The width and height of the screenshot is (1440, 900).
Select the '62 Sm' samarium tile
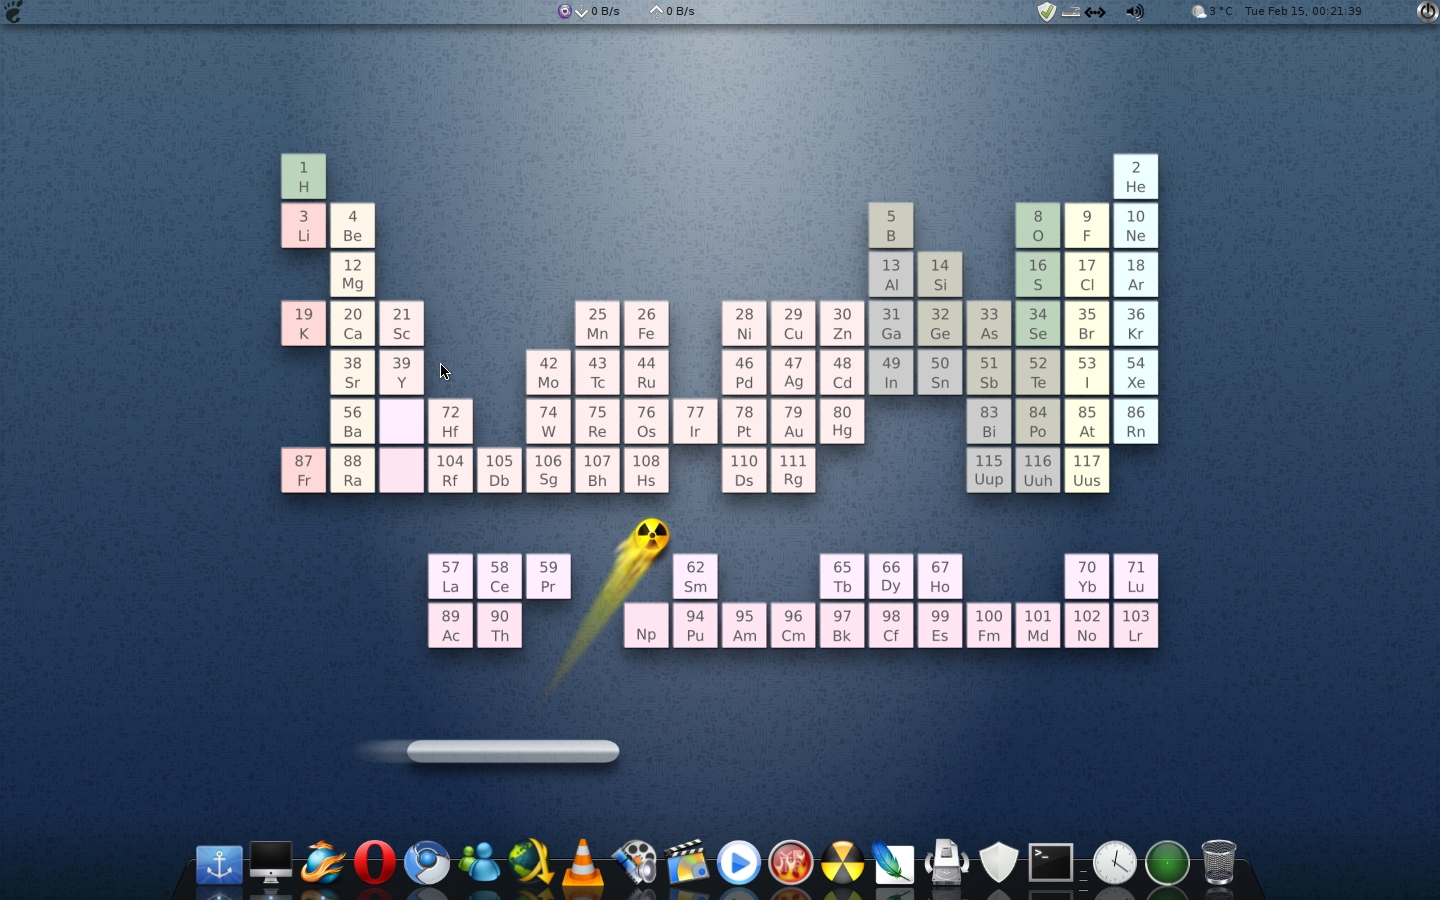(696, 577)
